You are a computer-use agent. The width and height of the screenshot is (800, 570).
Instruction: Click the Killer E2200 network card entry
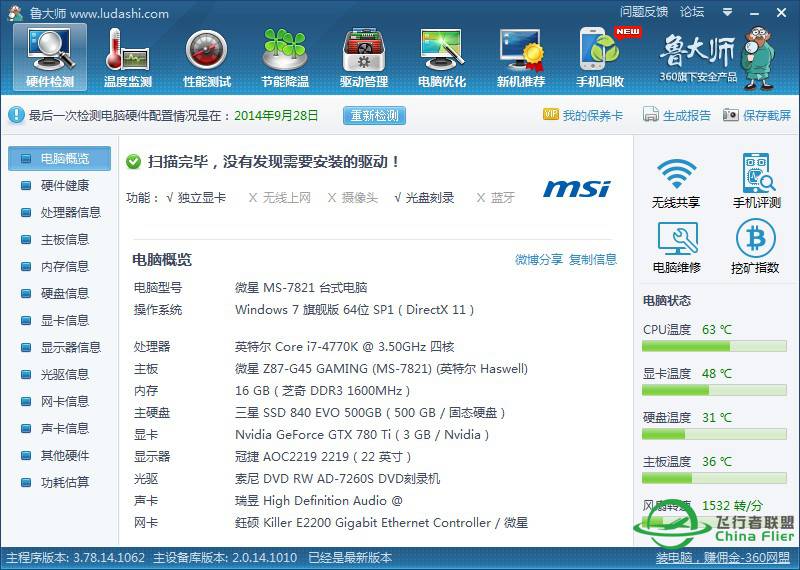[x=381, y=523]
